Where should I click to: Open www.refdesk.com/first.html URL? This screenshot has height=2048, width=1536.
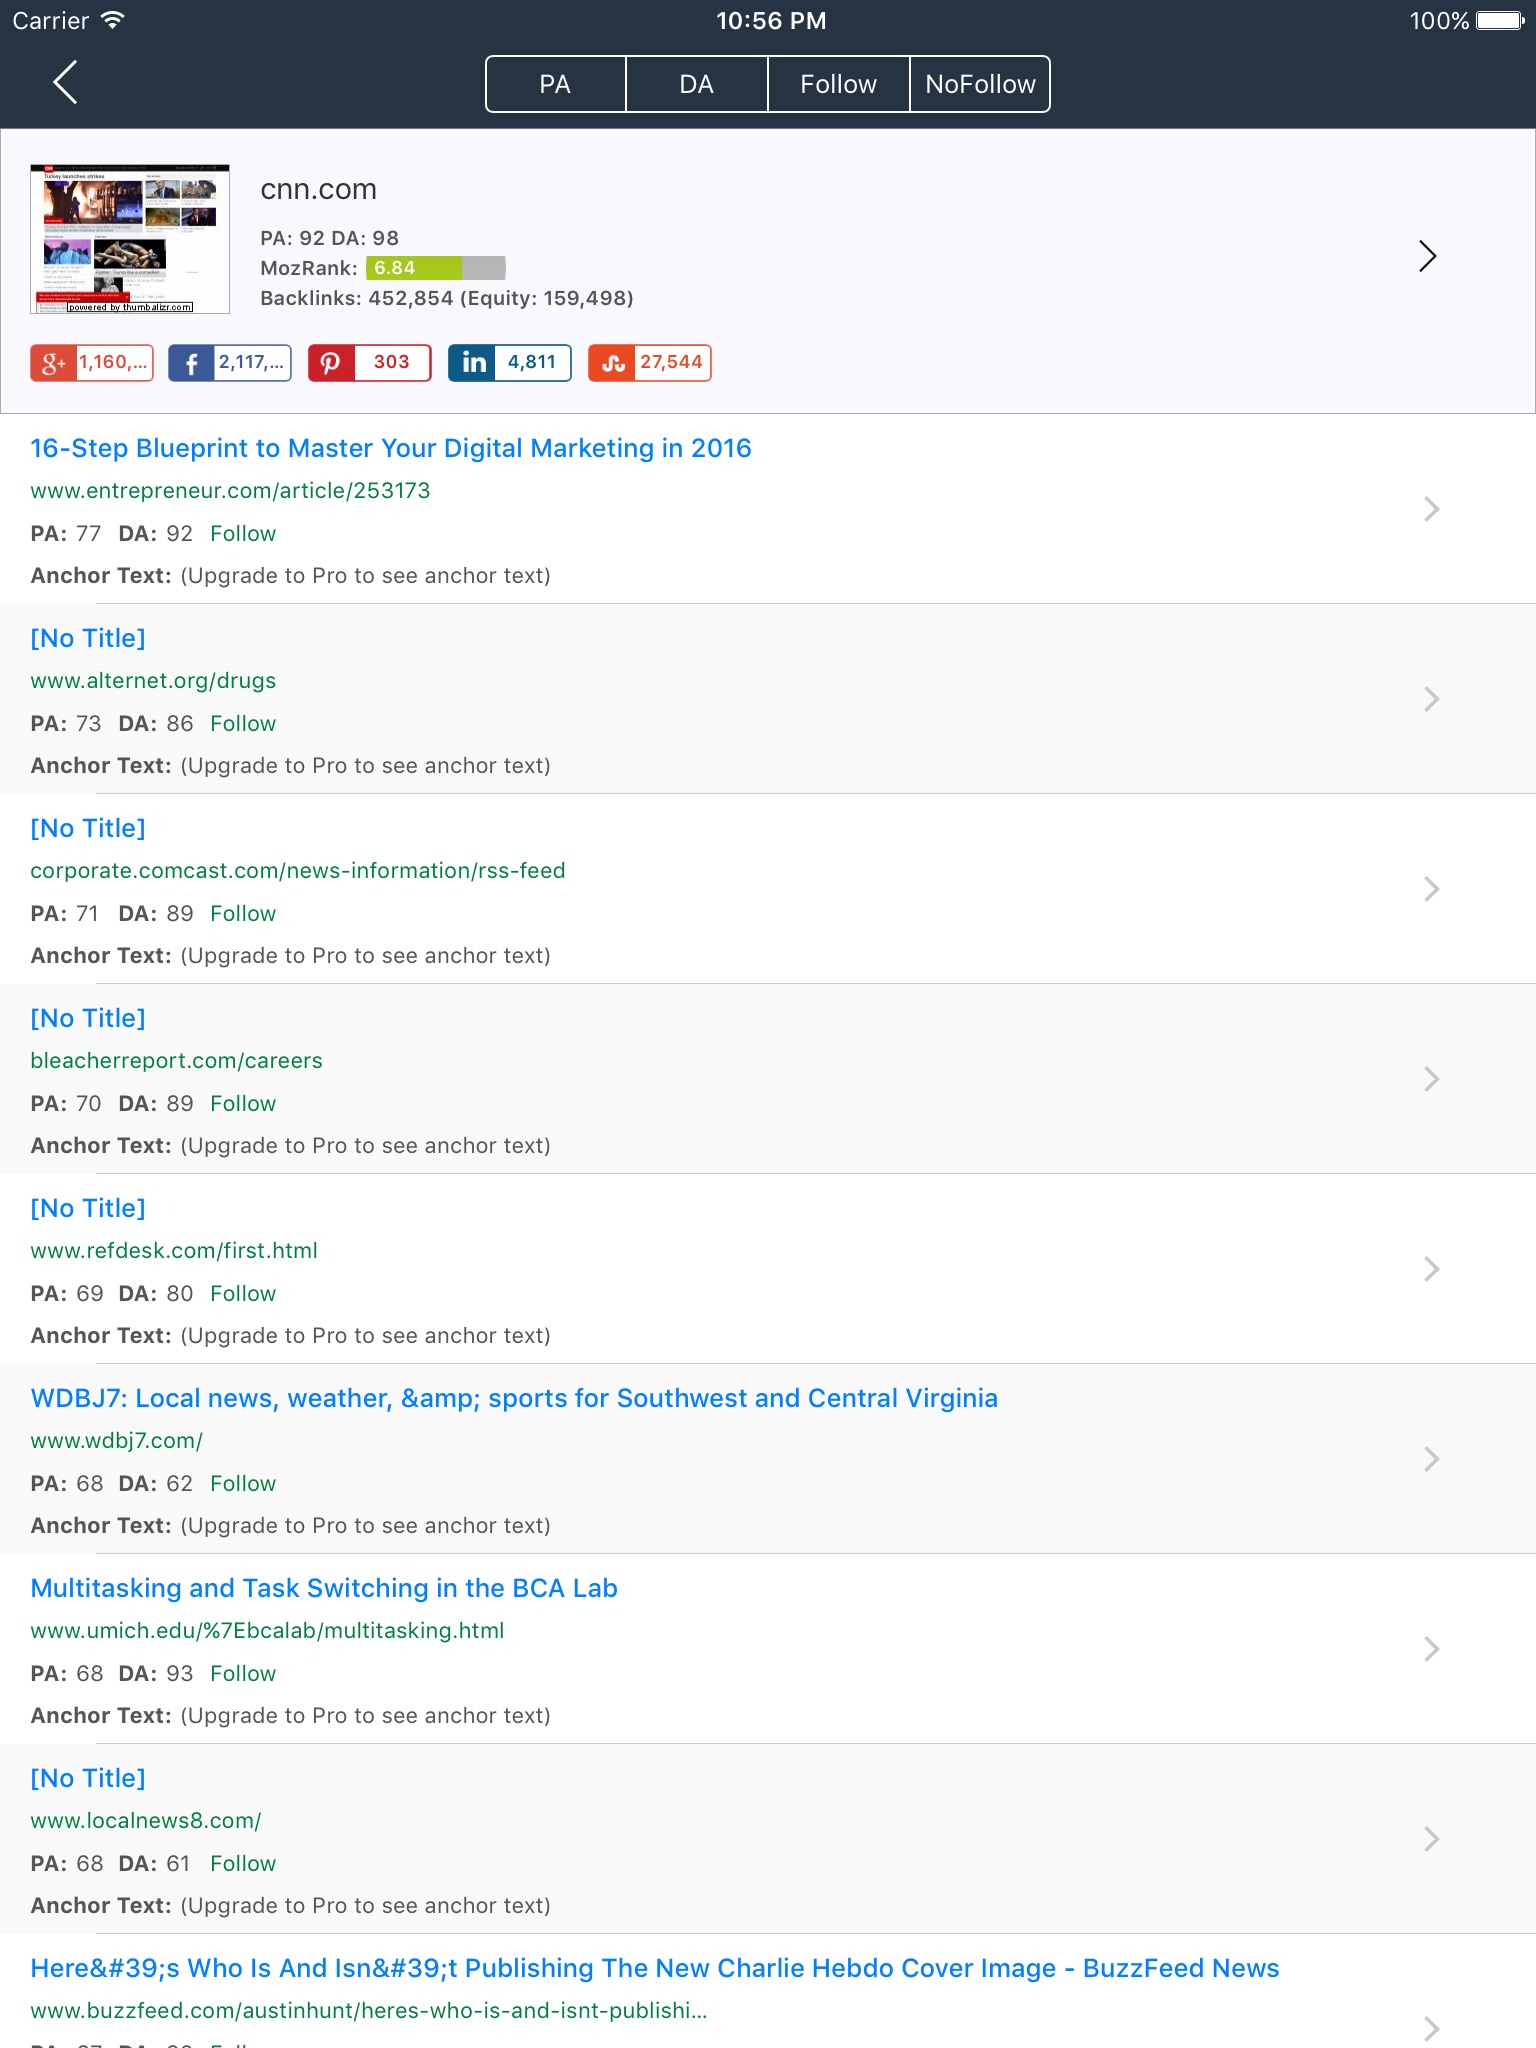(x=174, y=1251)
